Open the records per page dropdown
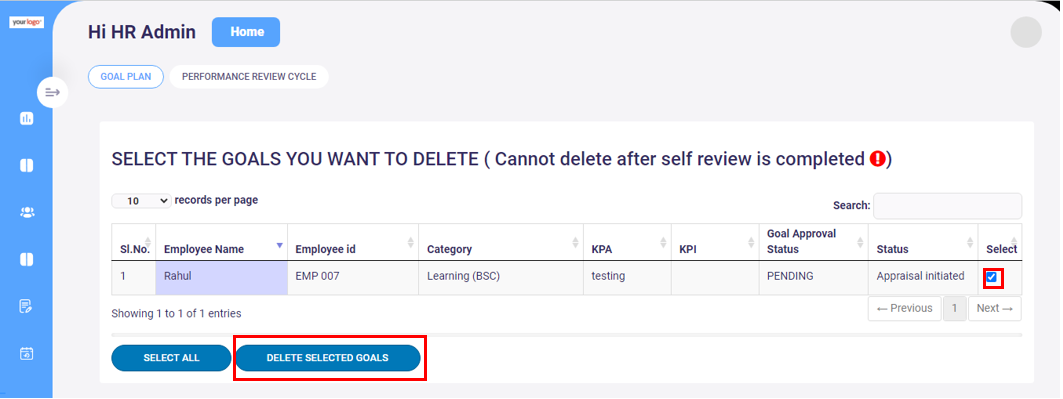 click(141, 201)
